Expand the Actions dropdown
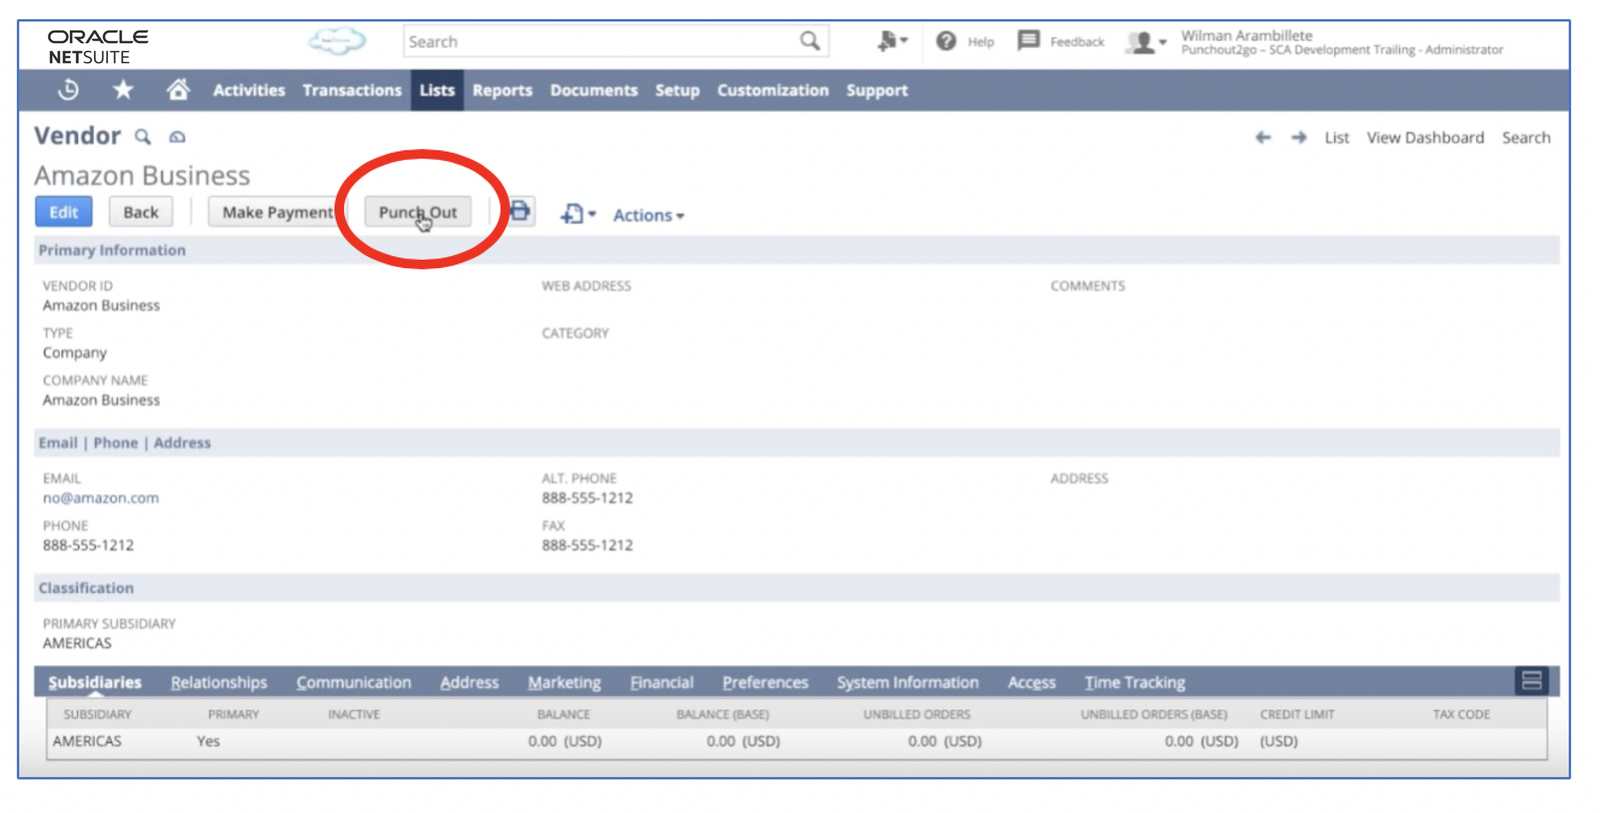 (648, 215)
